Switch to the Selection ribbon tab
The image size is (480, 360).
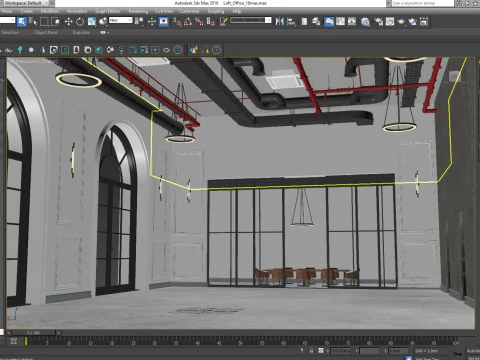pyautogui.click(x=10, y=32)
